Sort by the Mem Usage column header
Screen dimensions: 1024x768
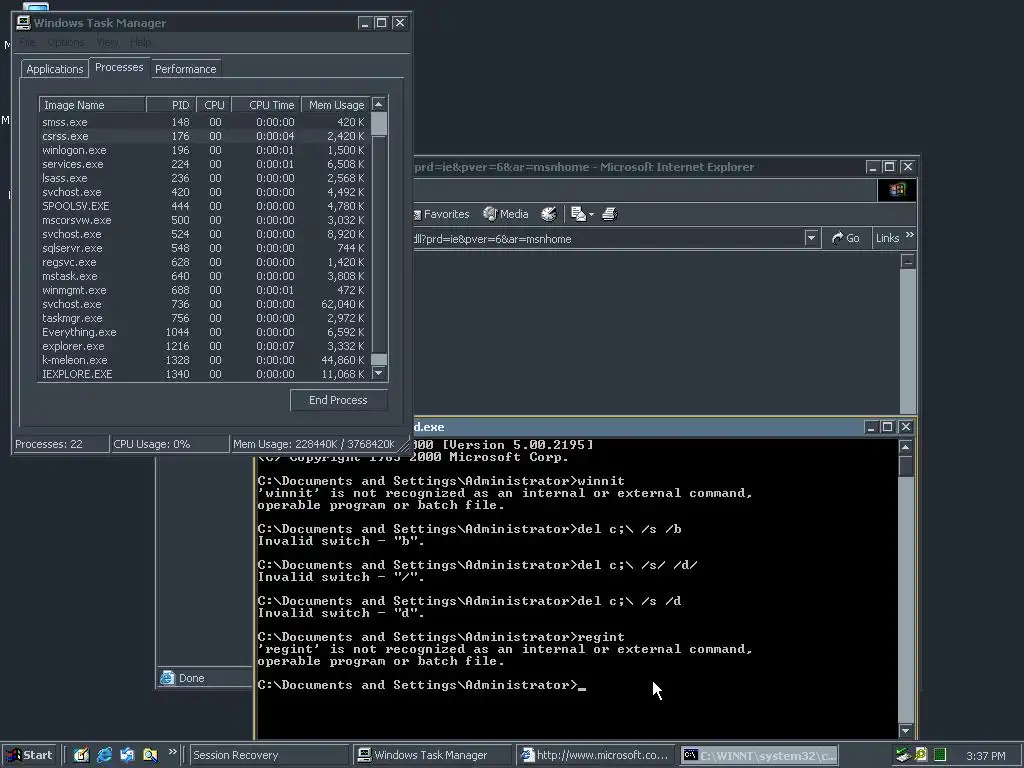click(x=336, y=105)
